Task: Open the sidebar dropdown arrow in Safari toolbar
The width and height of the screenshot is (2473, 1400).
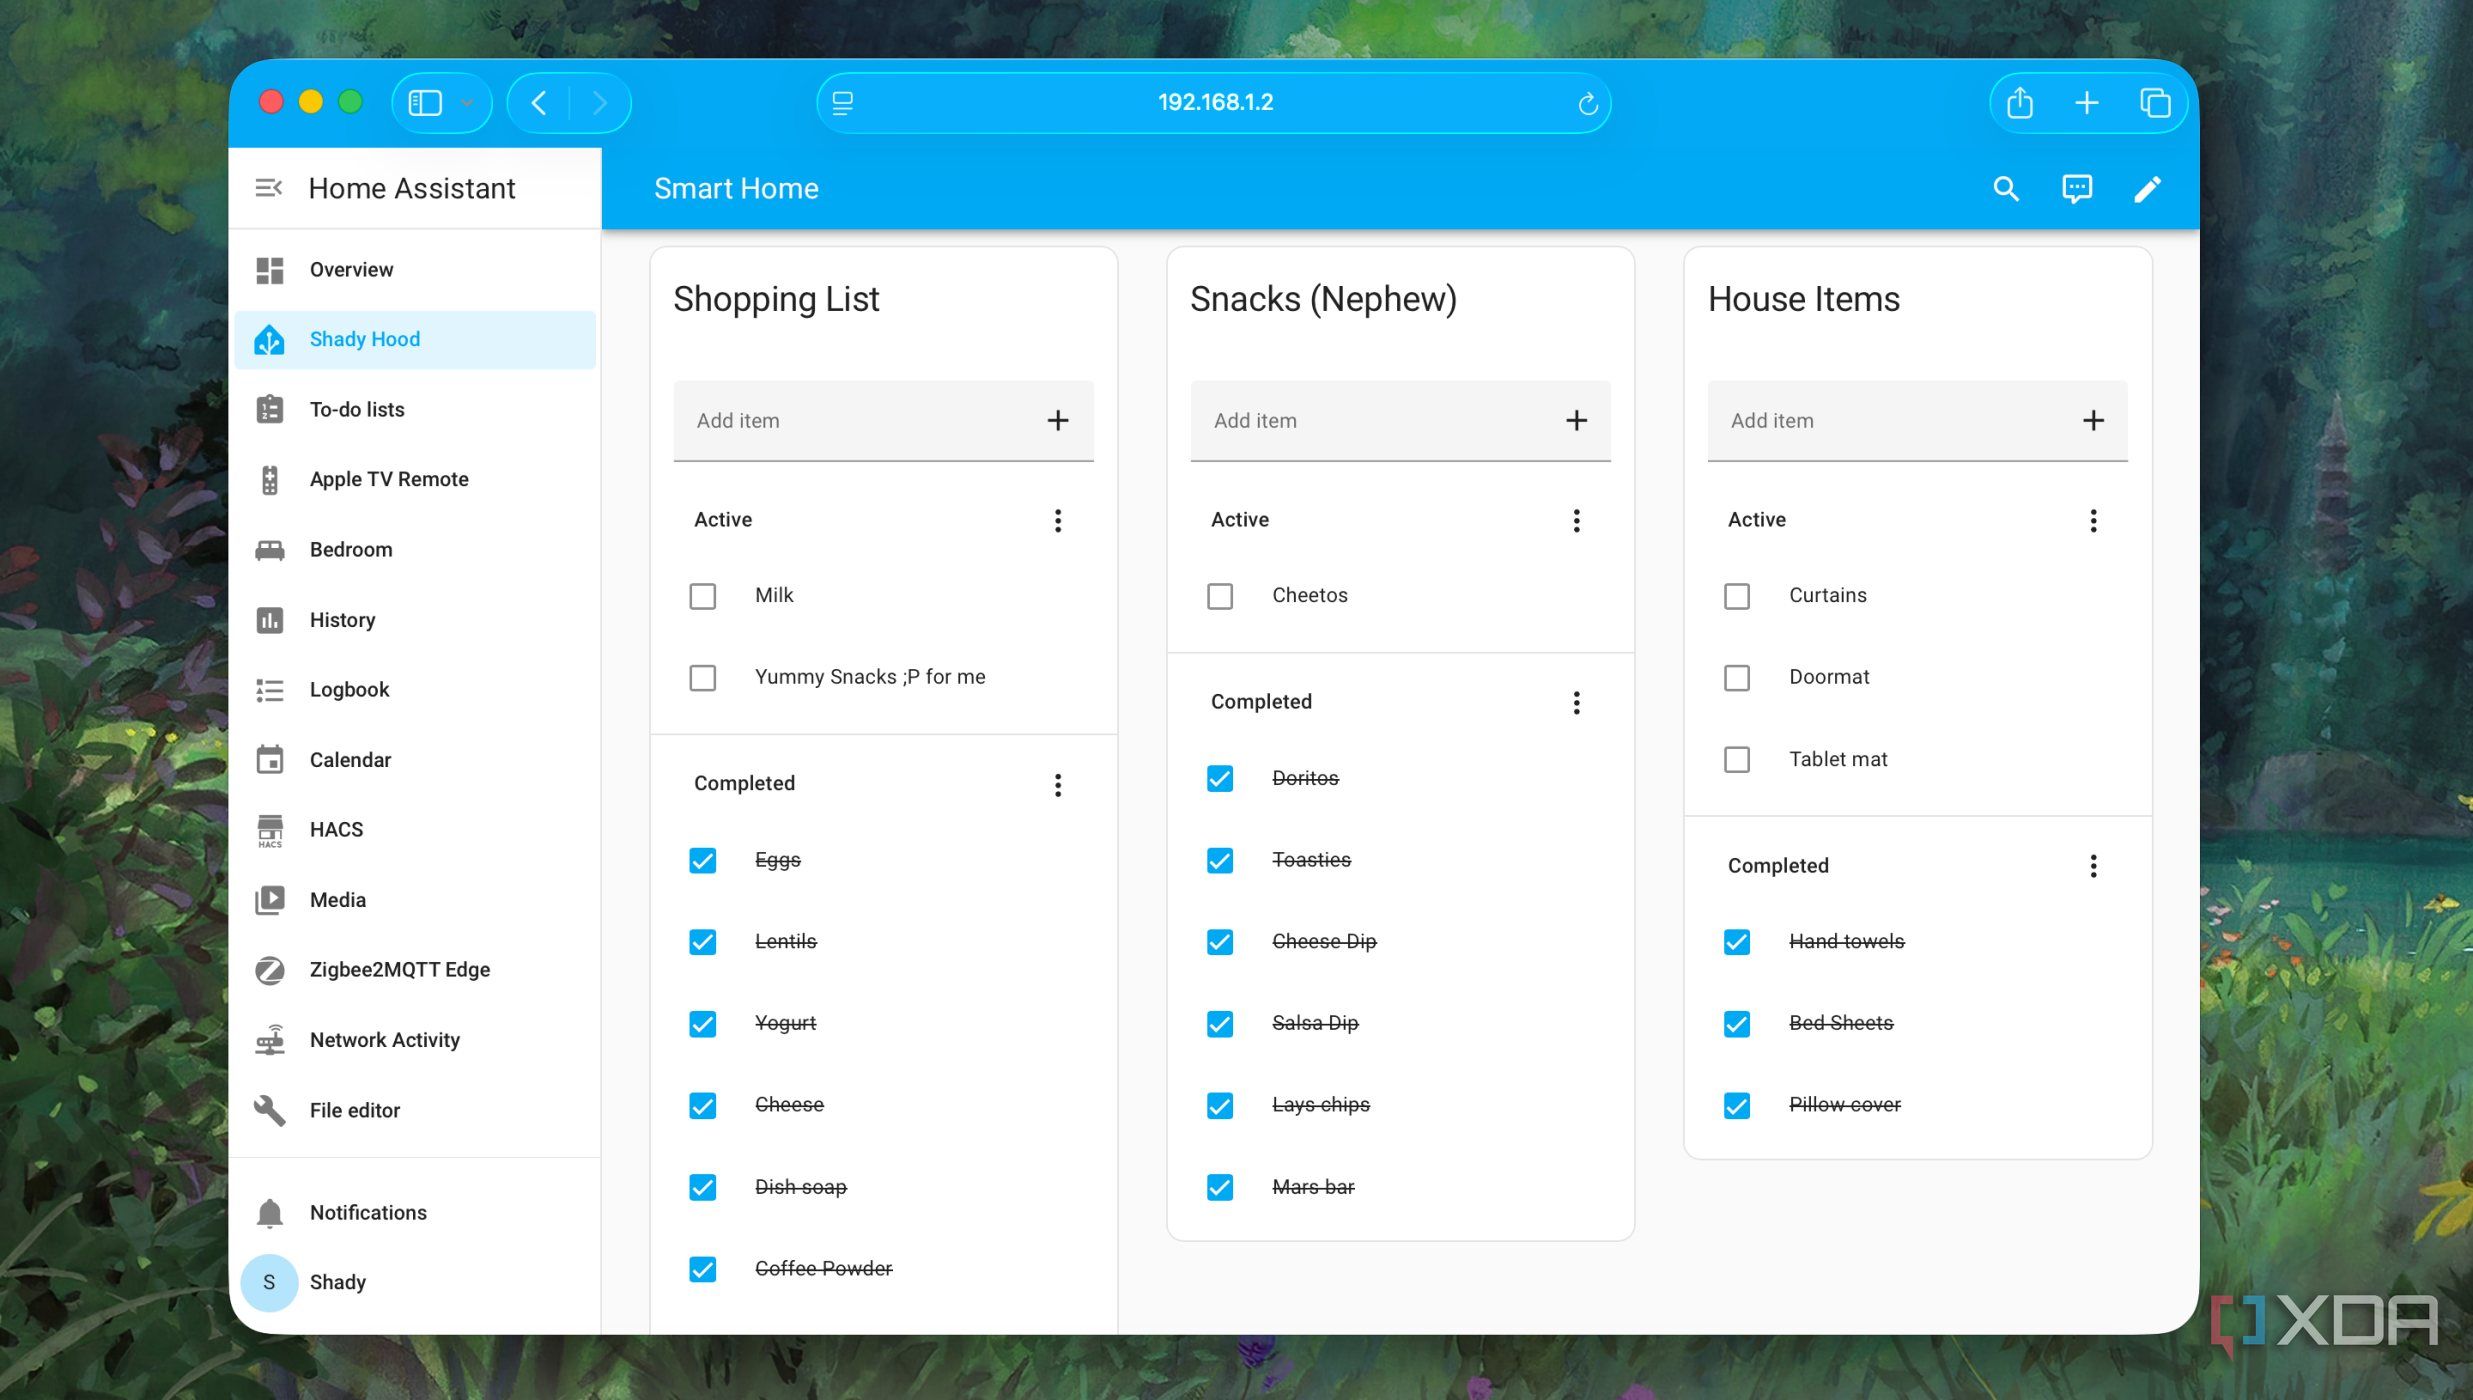Action: (466, 103)
